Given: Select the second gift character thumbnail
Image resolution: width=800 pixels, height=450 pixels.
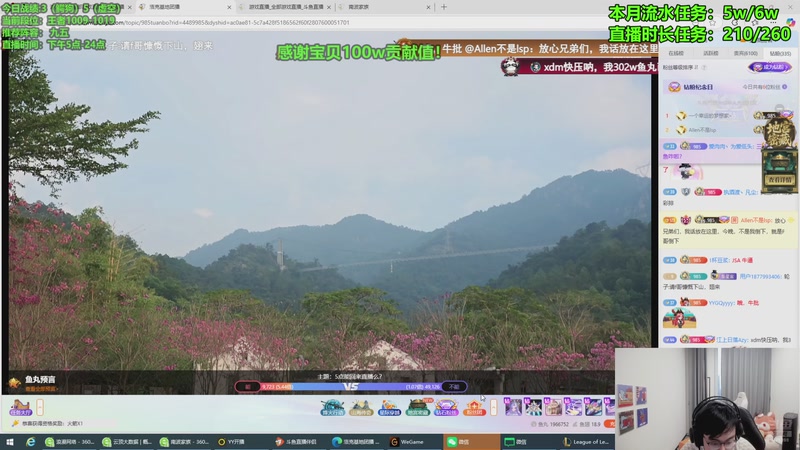Looking at the screenshot, I should click(x=533, y=407).
